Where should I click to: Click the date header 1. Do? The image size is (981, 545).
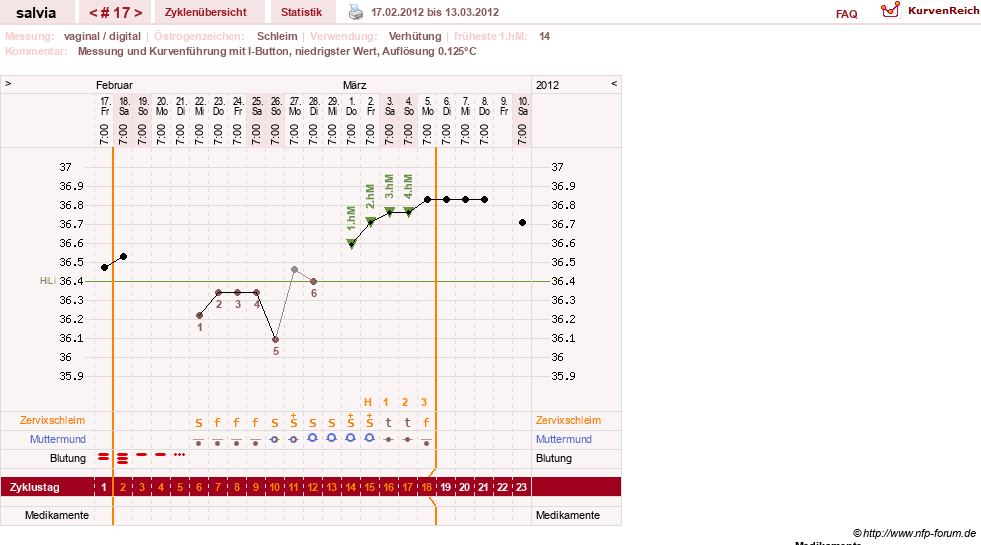coord(352,106)
